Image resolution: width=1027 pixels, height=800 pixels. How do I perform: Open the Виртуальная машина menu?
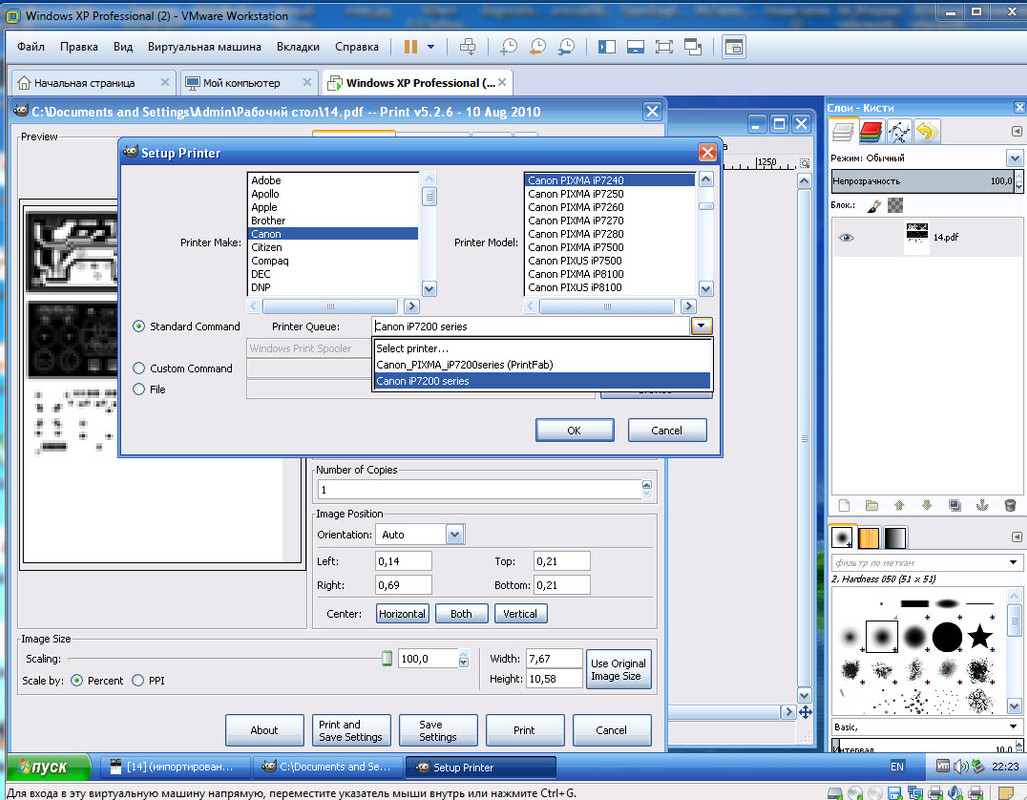click(204, 47)
